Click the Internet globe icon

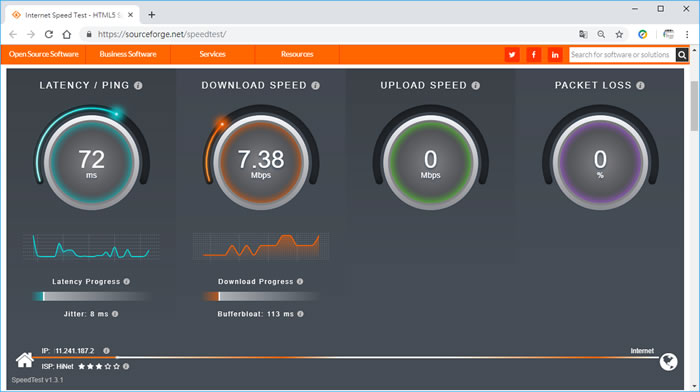click(668, 362)
